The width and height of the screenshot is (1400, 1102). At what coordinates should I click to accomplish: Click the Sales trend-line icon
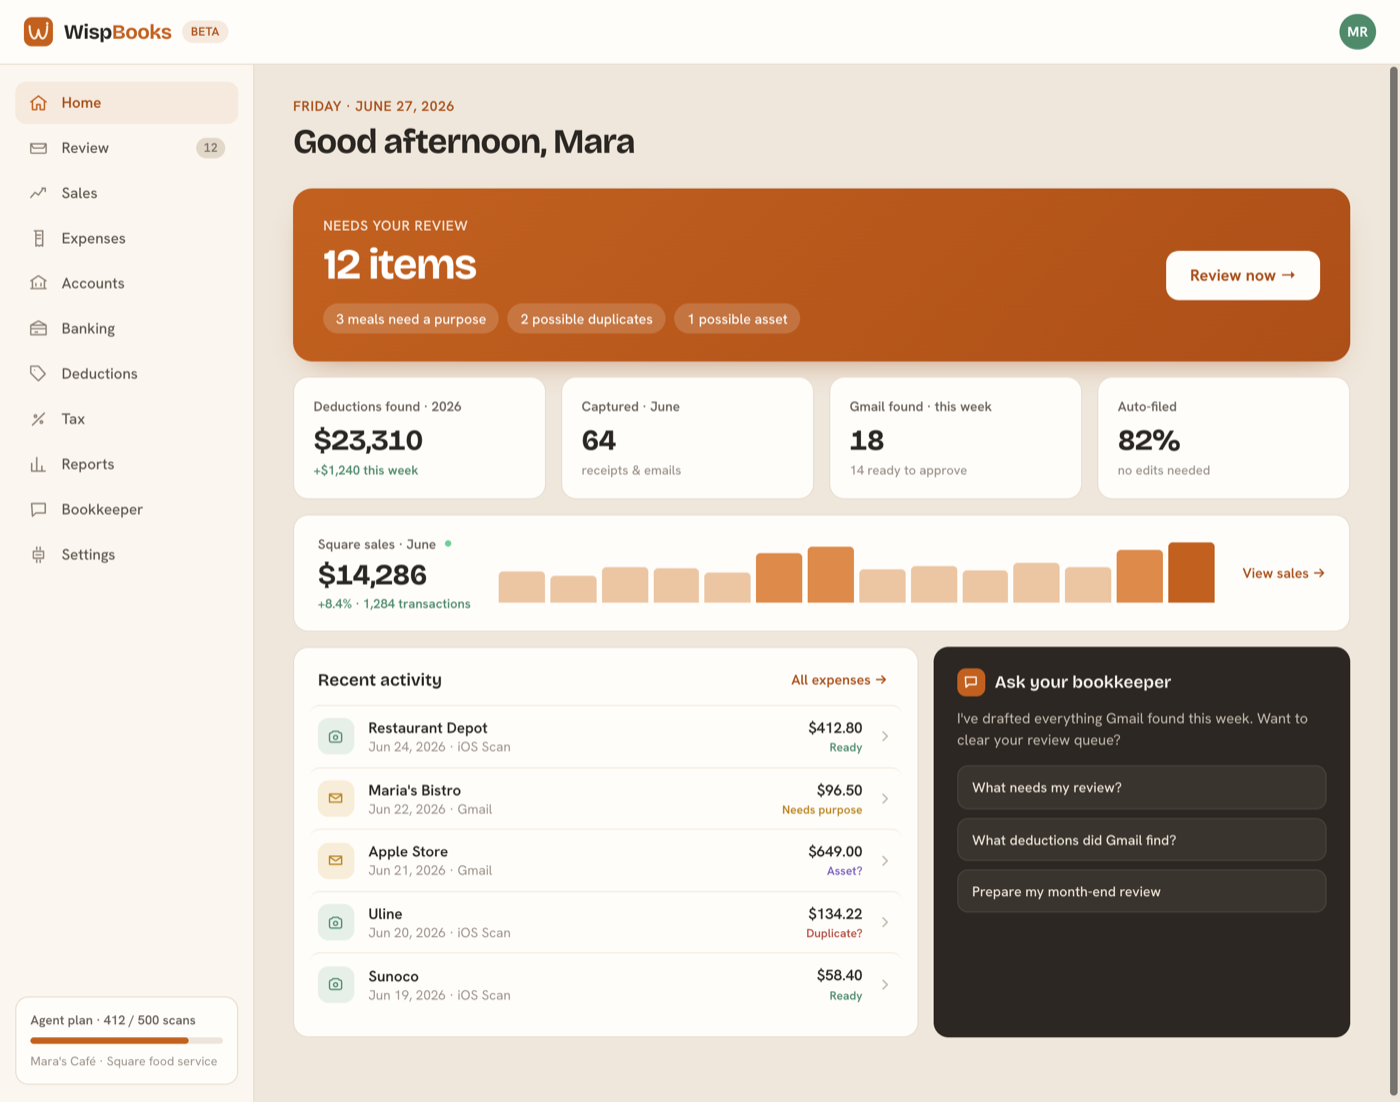click(38, 193)
